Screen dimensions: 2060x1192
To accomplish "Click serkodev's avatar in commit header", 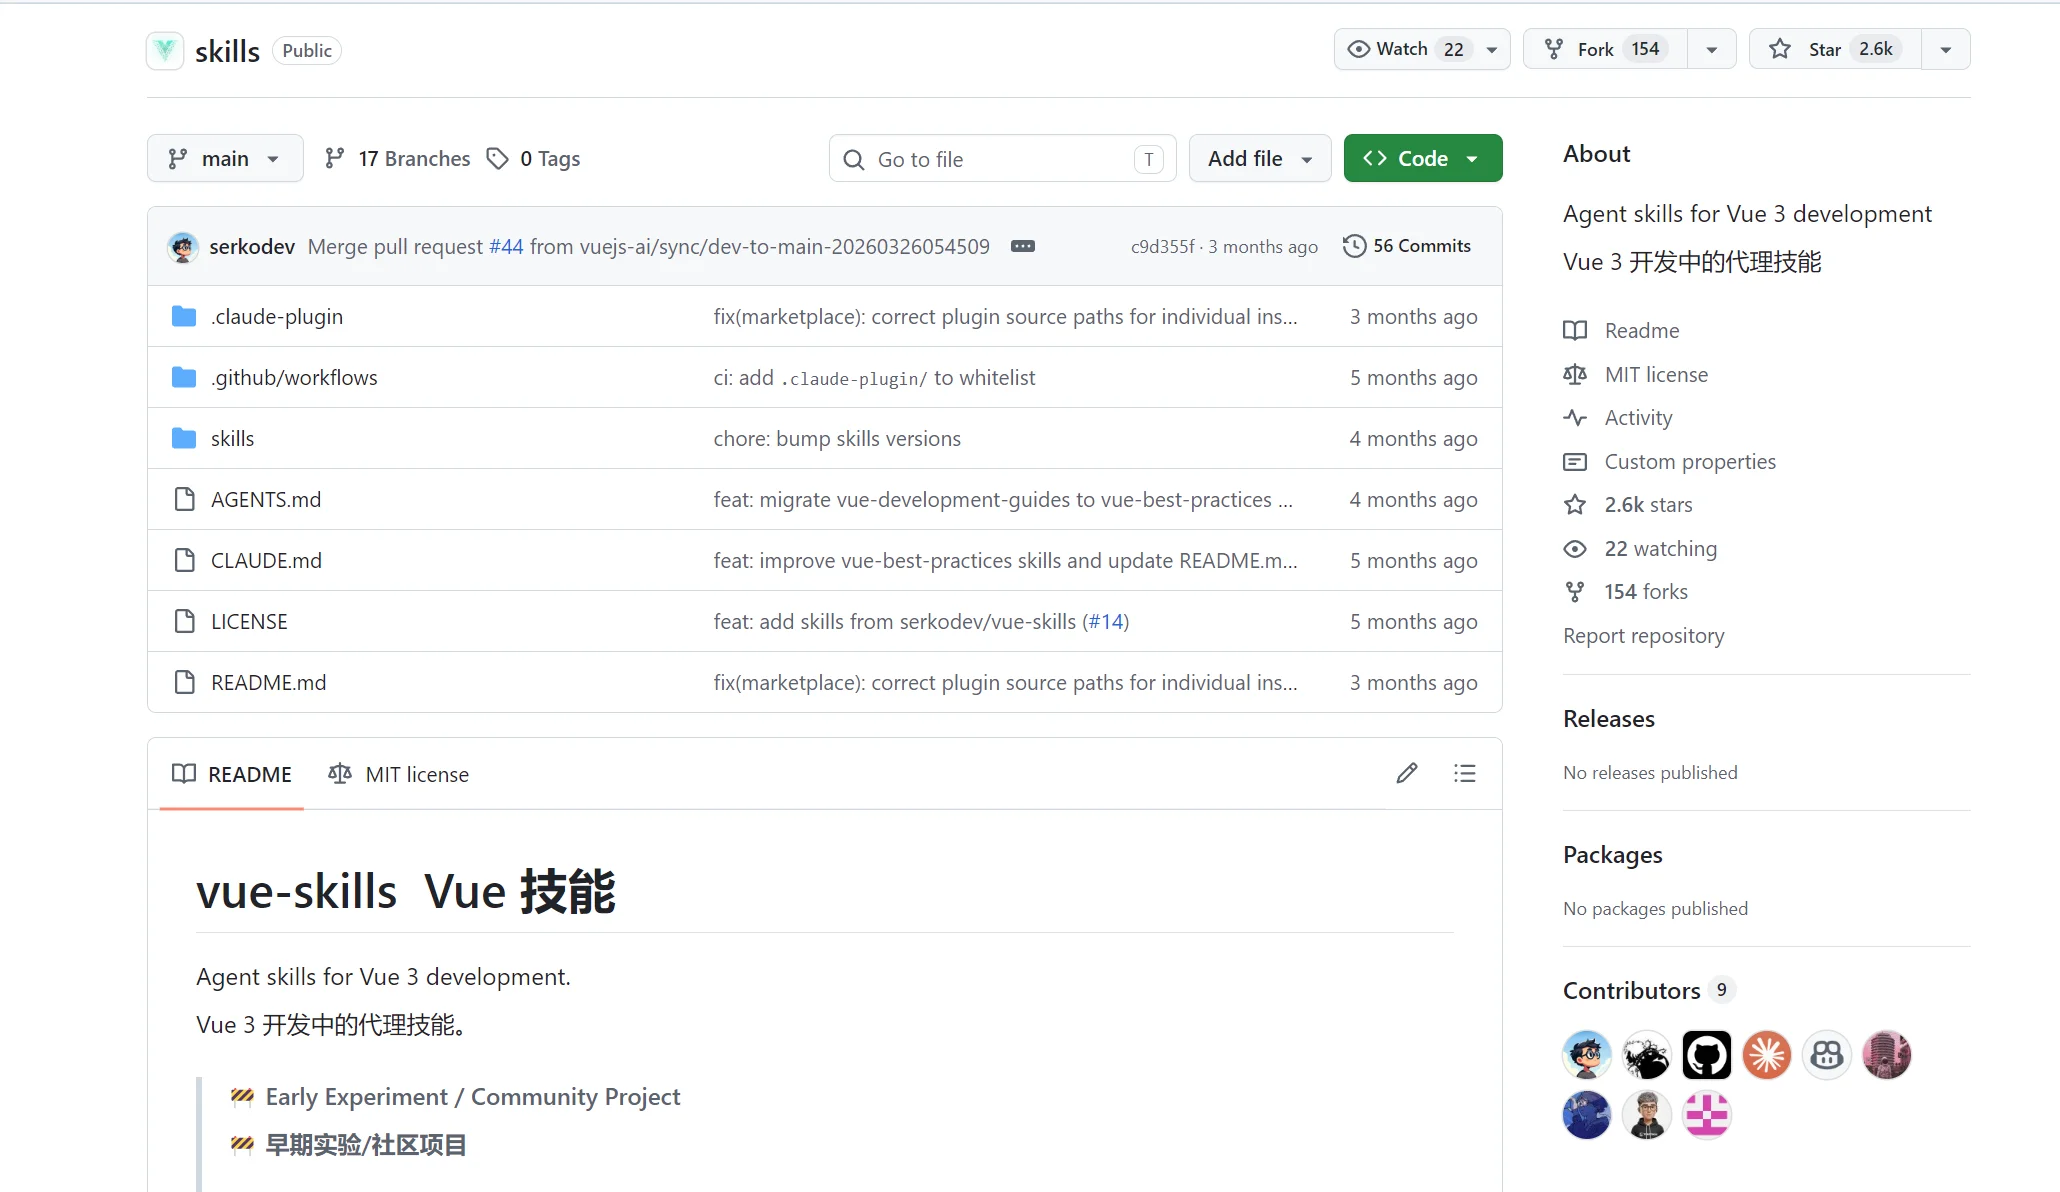I will [183, 247].
